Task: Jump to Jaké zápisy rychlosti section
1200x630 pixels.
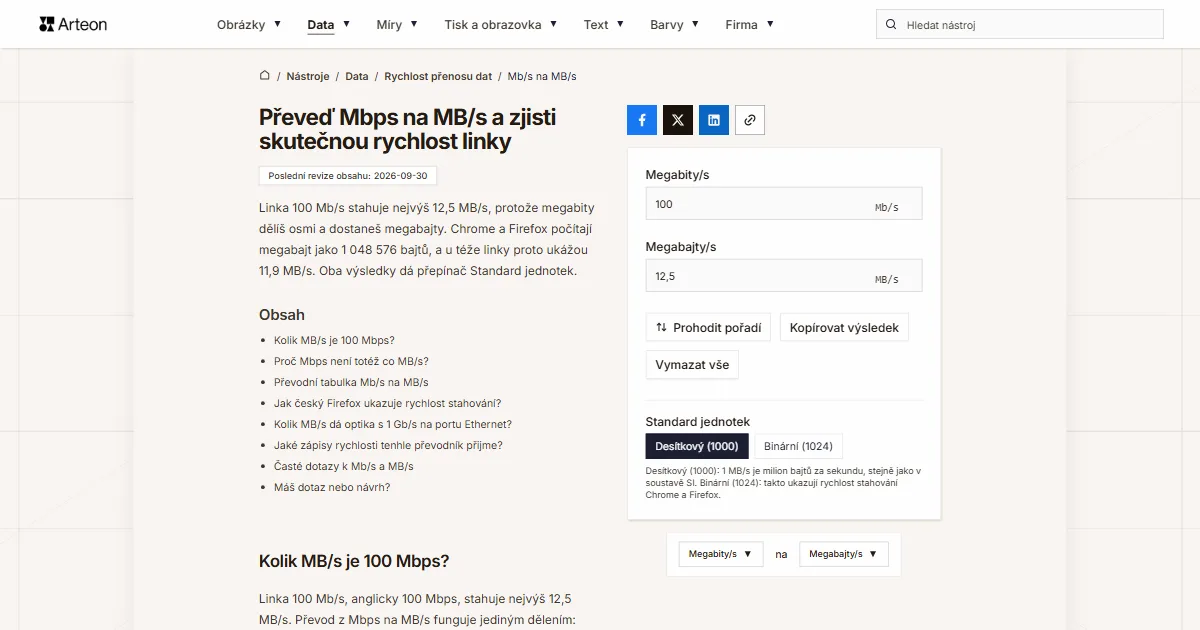Action: click(388, 445)
